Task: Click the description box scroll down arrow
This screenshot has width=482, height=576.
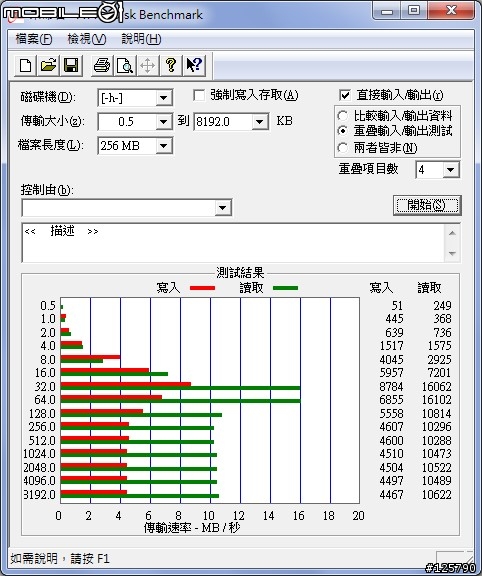Action: (452, 253)
